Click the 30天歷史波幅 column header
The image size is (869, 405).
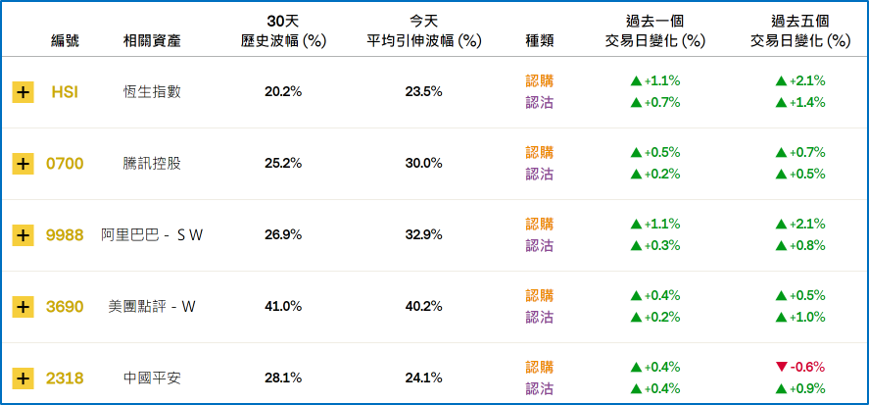coord(283,31)
